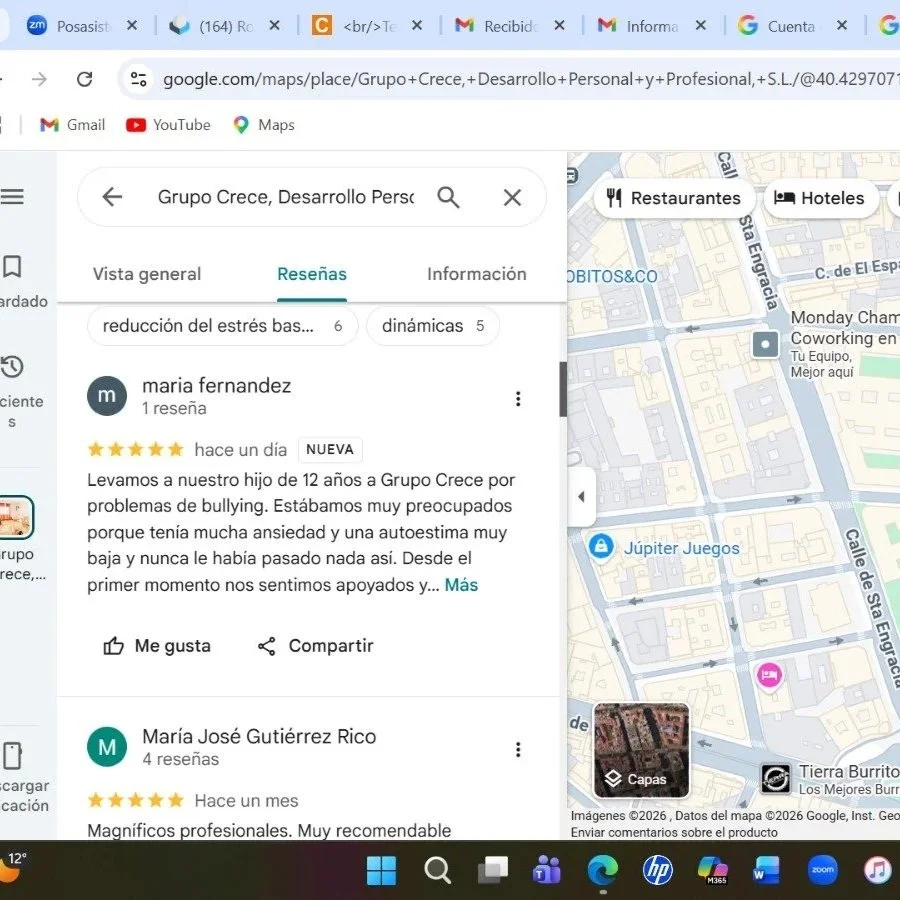This screenshot has height=900, width=900.
Task: Open the Posasist browser tab
Action: click(83, 26)
